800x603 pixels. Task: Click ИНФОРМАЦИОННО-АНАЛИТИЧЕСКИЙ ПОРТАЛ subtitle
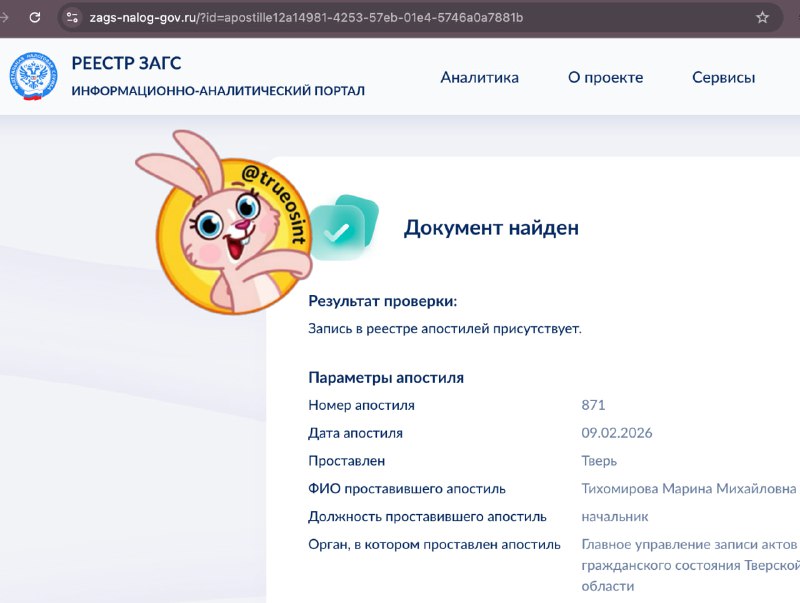218,91
